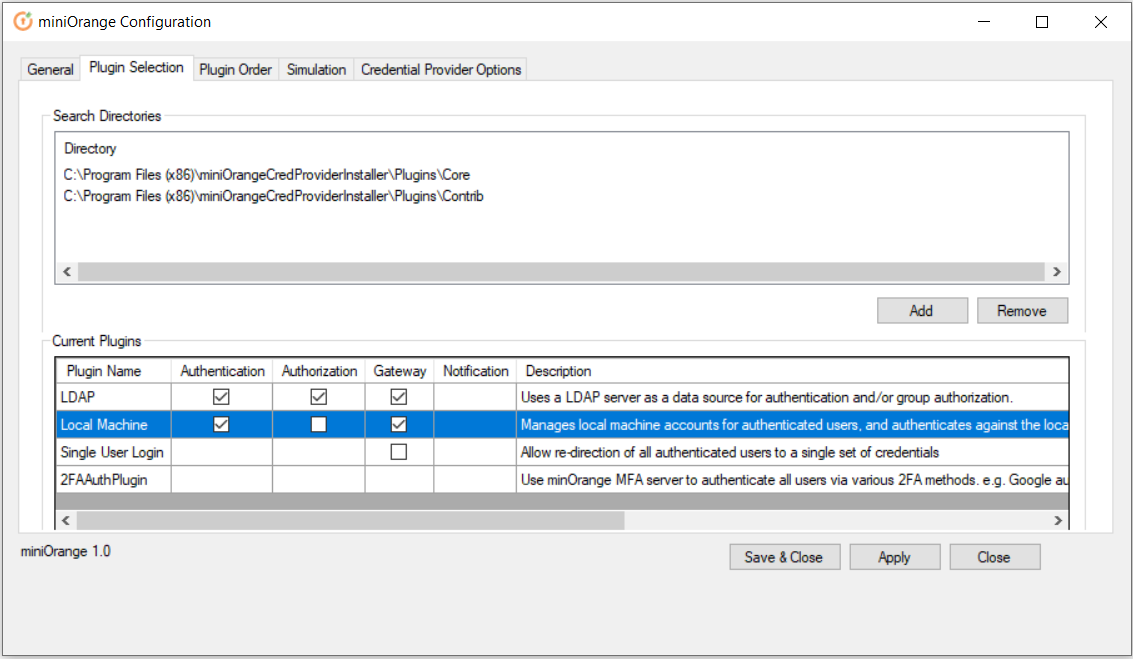Viewport: 1133px width, 659px height.
Task: Click directory list left scroll arrow
Action: click(67, 272)
